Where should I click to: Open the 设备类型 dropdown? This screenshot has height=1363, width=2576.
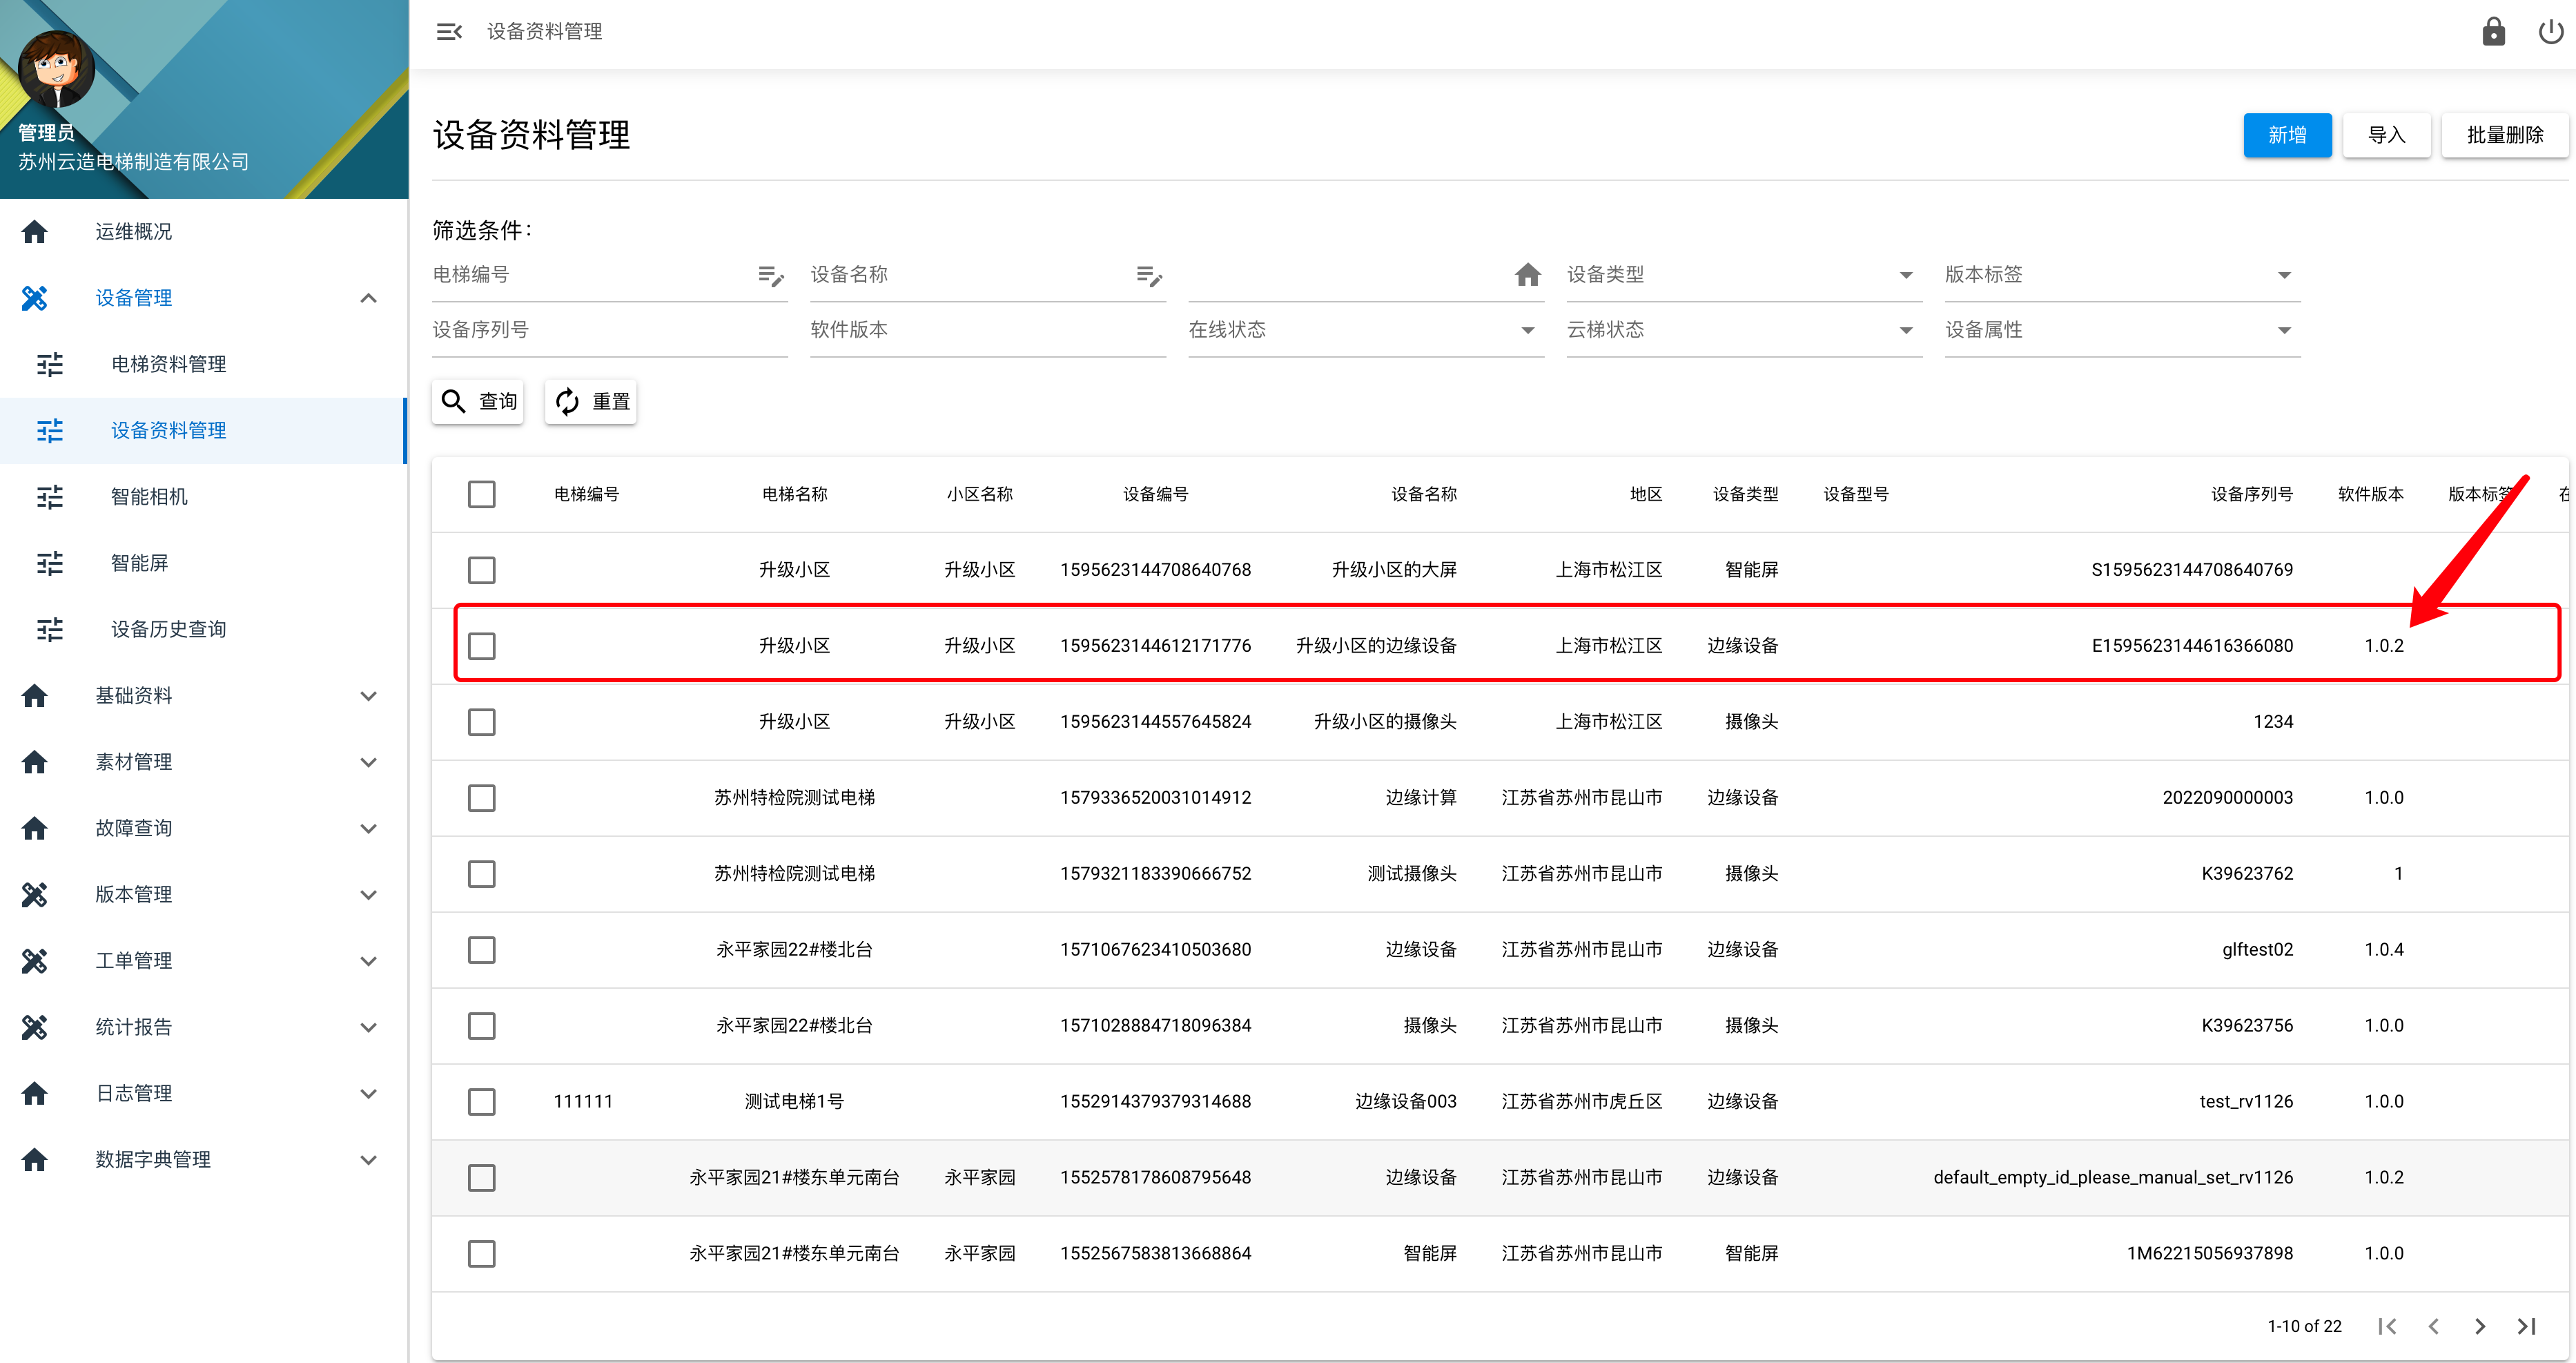pyautogui.click(x=1743, y=275)
